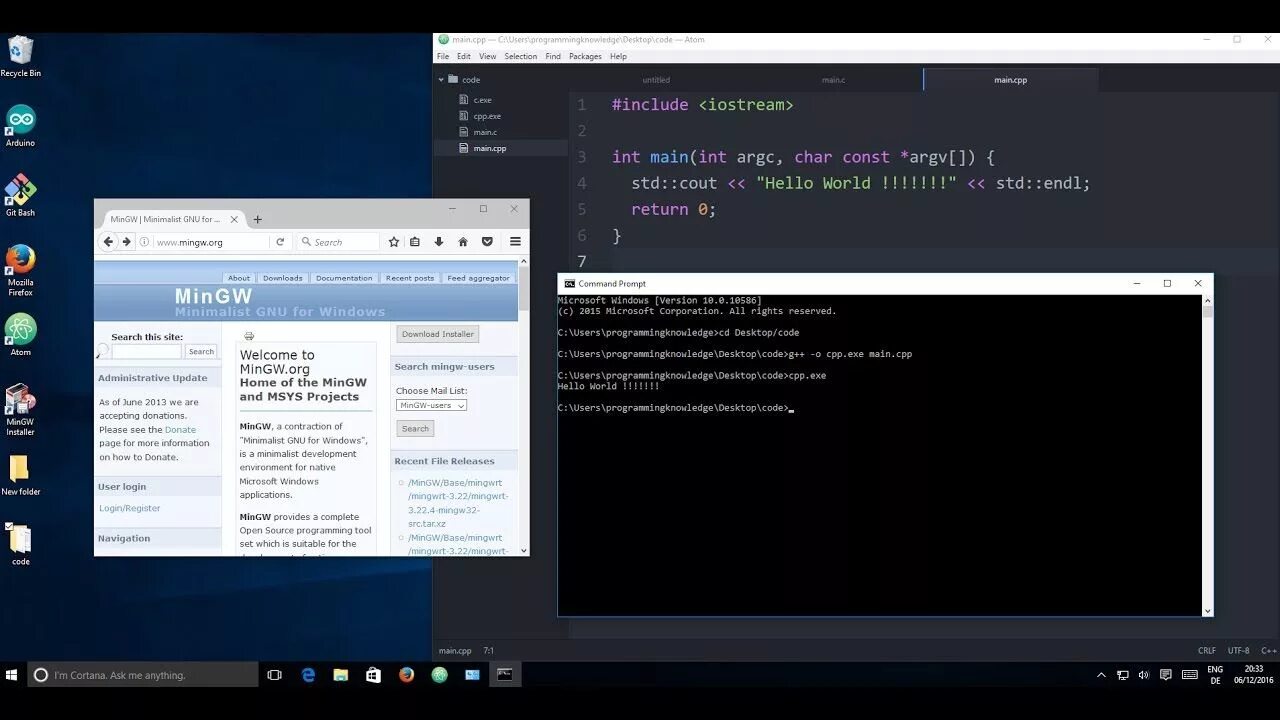
Task: Open Recycle Bin desktop icon
Action: (20, 57)
